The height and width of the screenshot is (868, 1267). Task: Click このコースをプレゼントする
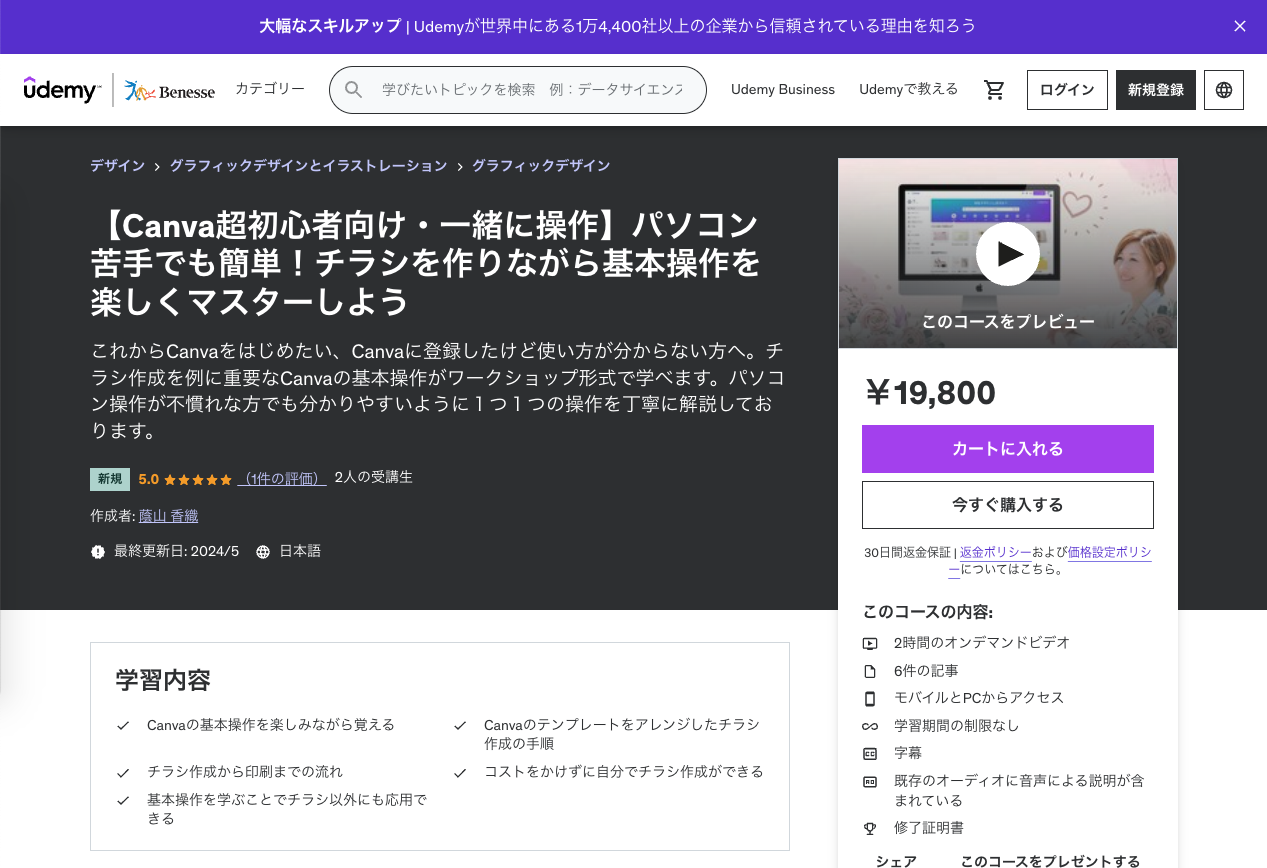(x=1049, y=860)
